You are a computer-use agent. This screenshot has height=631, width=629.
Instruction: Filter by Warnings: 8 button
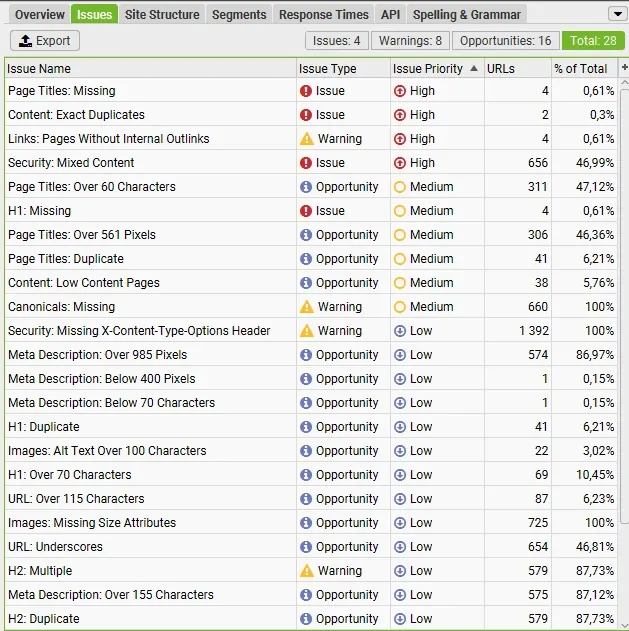[x=410, y=41]
